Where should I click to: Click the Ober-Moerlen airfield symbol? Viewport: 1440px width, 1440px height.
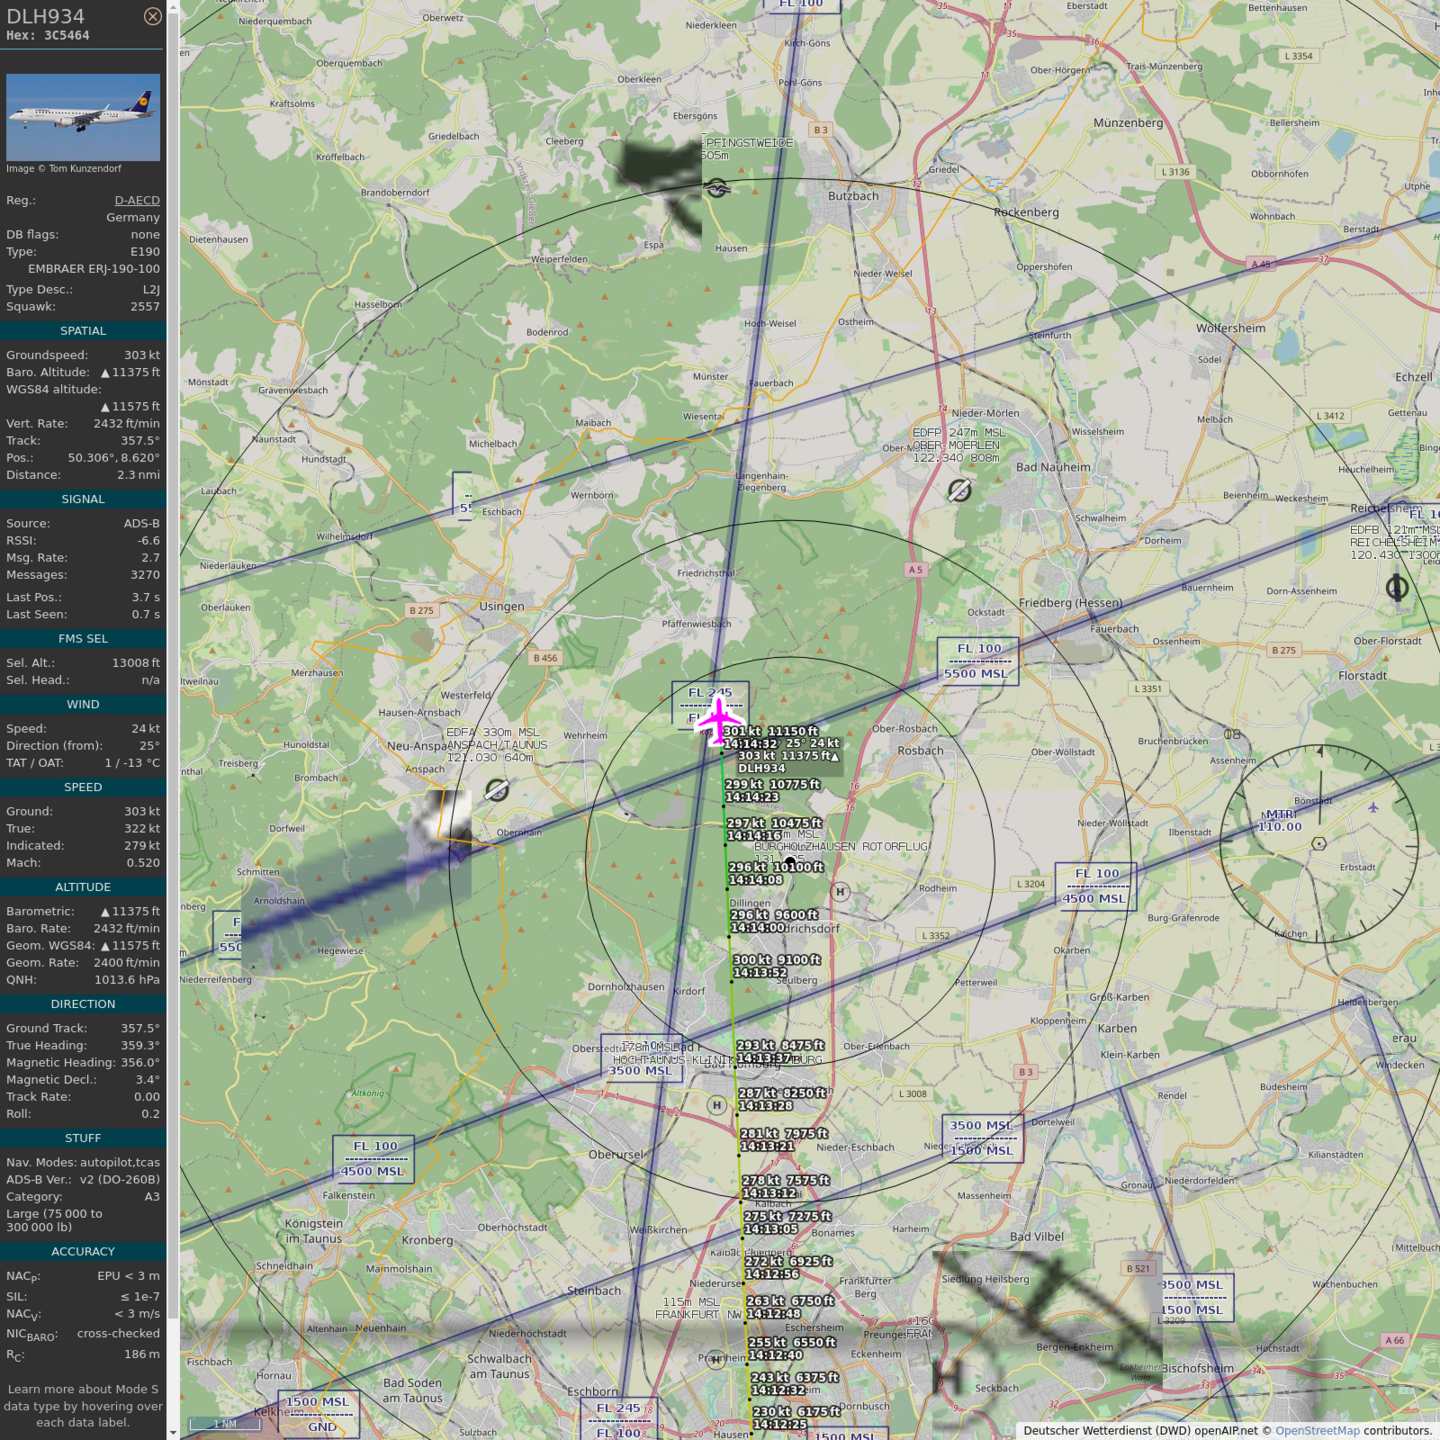click(x=959, y=490)
